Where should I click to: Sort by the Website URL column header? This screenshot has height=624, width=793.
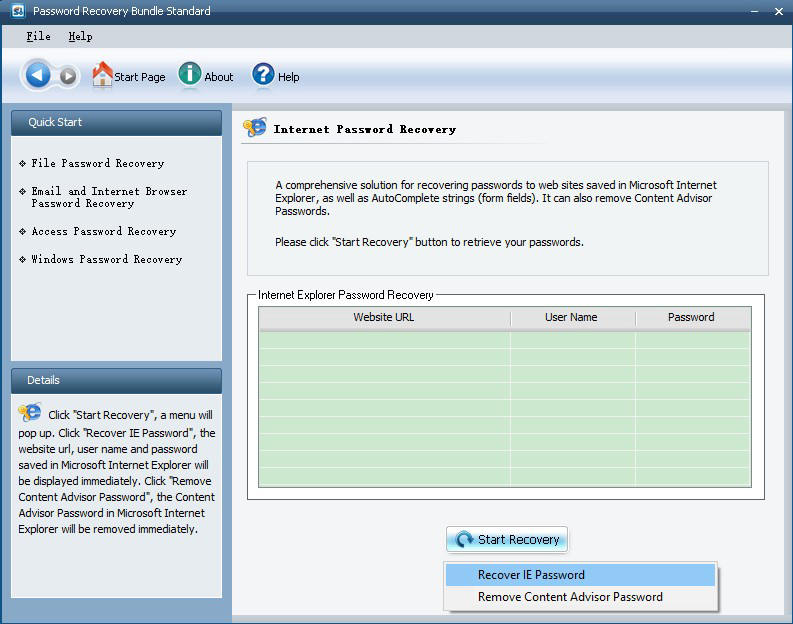coord(384,318)
